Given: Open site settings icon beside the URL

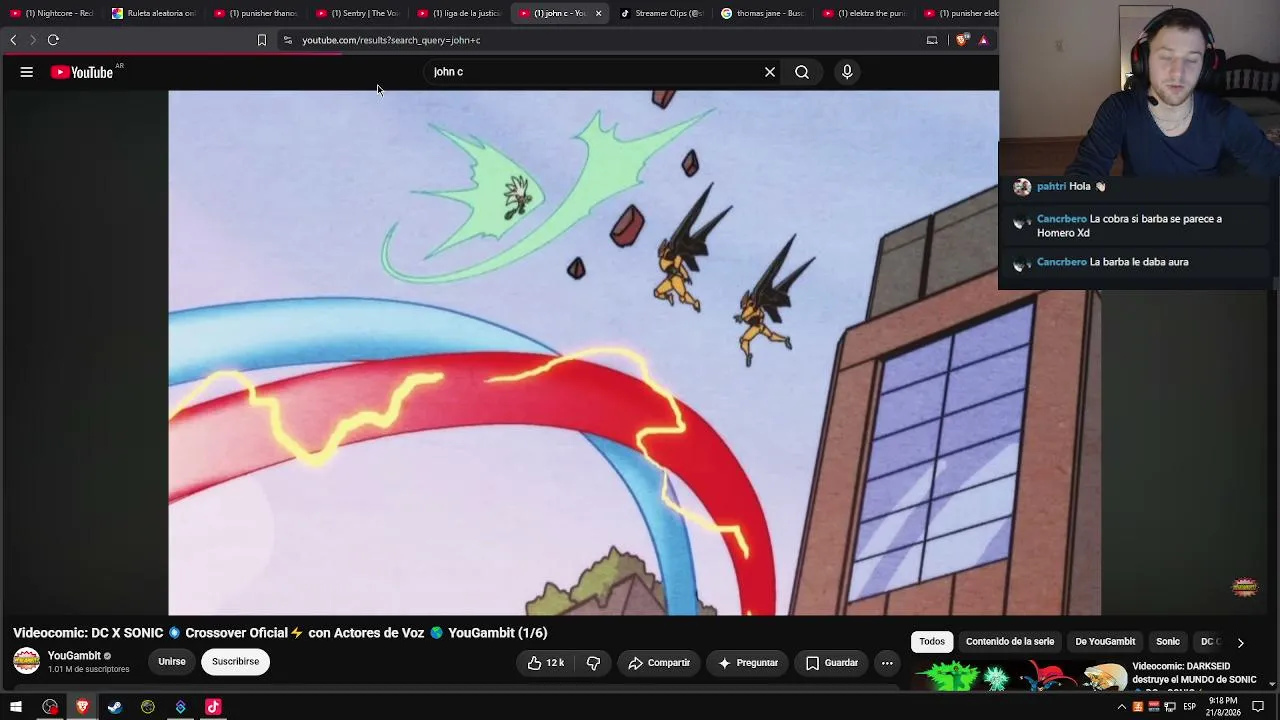Looking at the screenshot, I should tap(288, 40).
